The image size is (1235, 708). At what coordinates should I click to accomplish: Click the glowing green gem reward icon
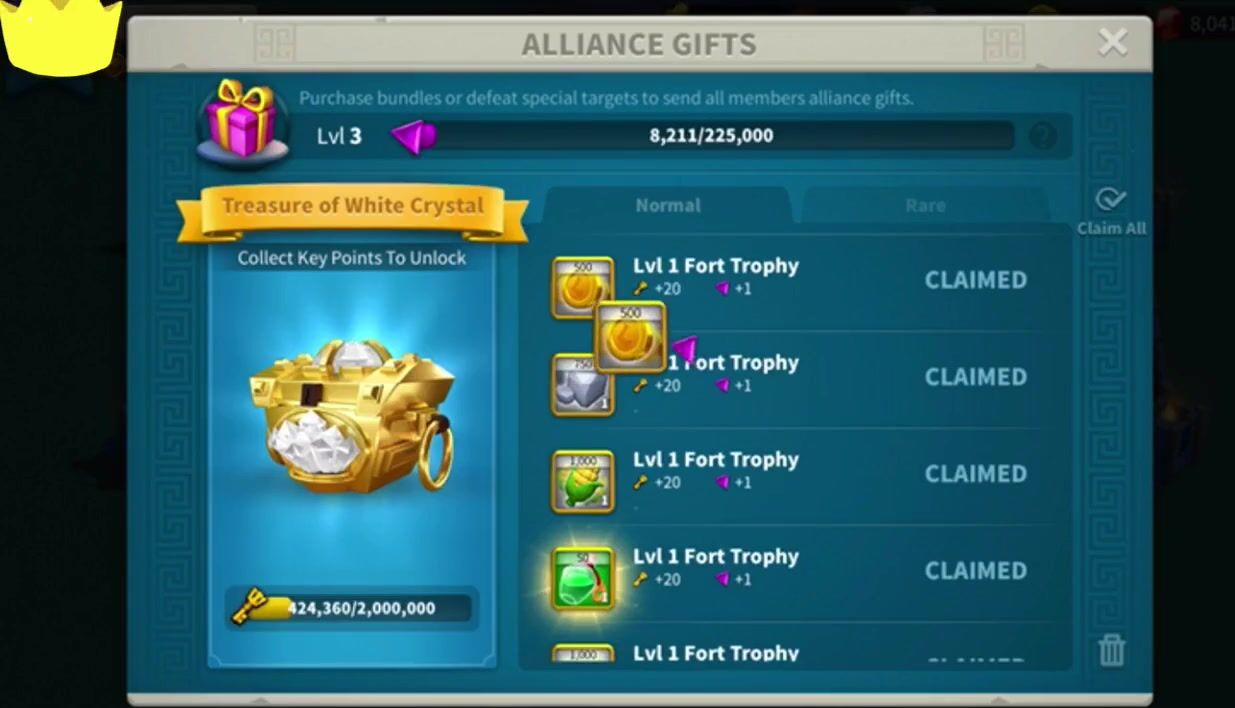(583, 578)
